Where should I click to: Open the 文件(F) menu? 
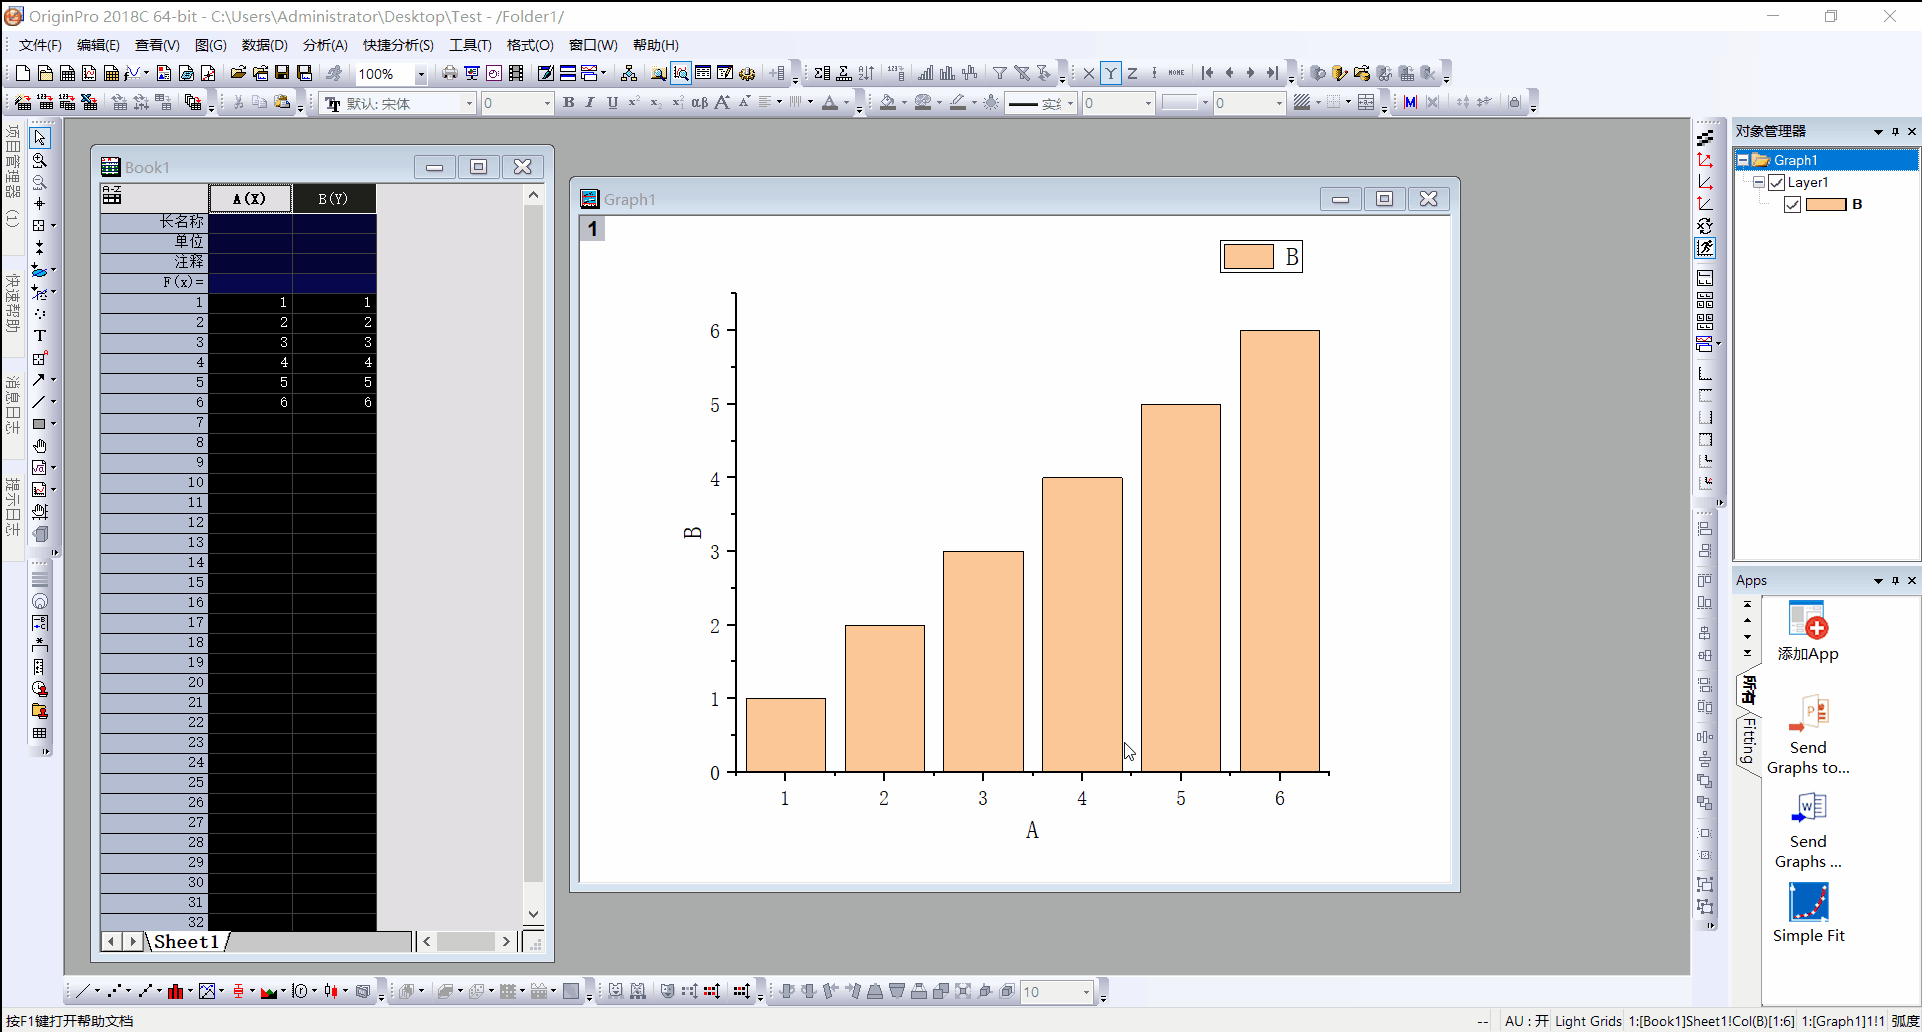tap(40, 45)
